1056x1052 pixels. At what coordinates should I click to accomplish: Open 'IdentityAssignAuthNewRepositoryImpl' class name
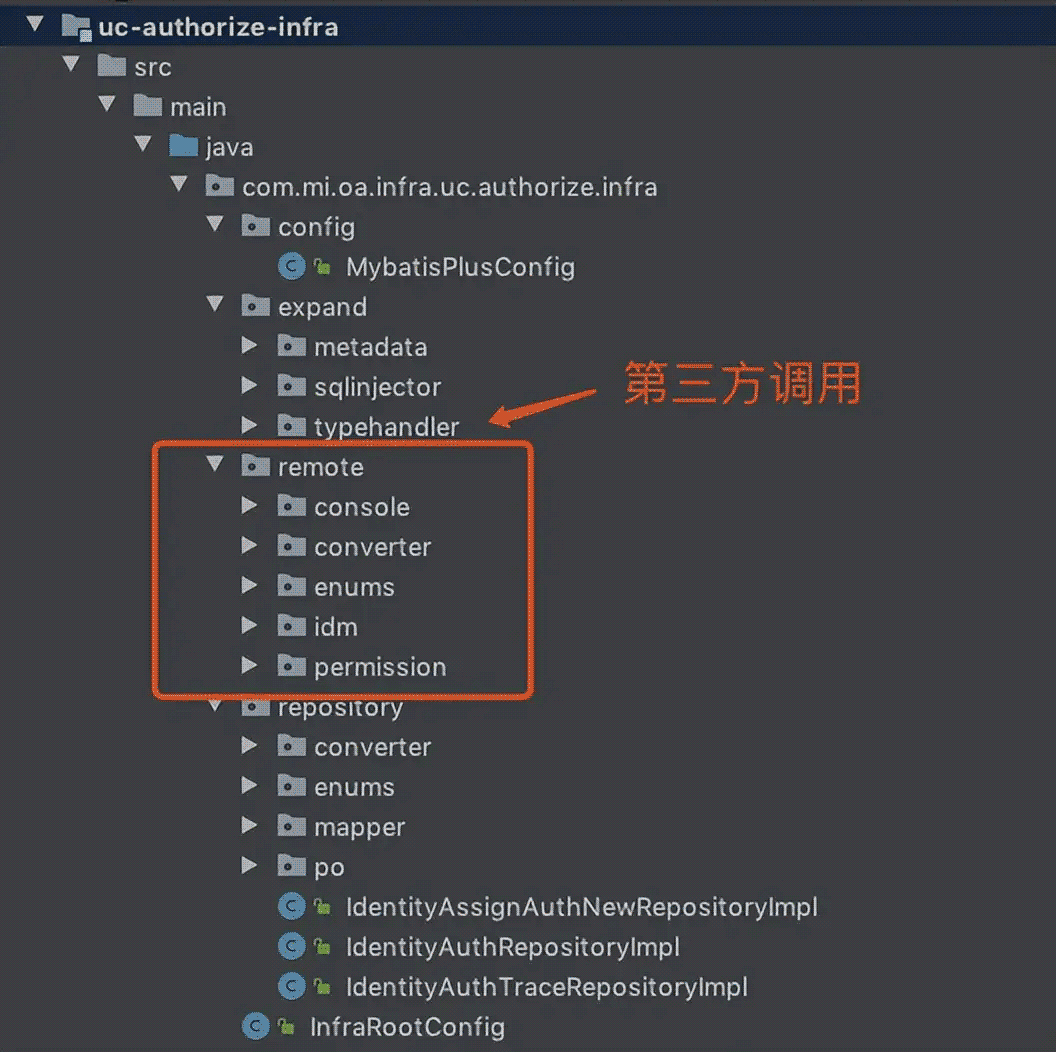point(582,907)
